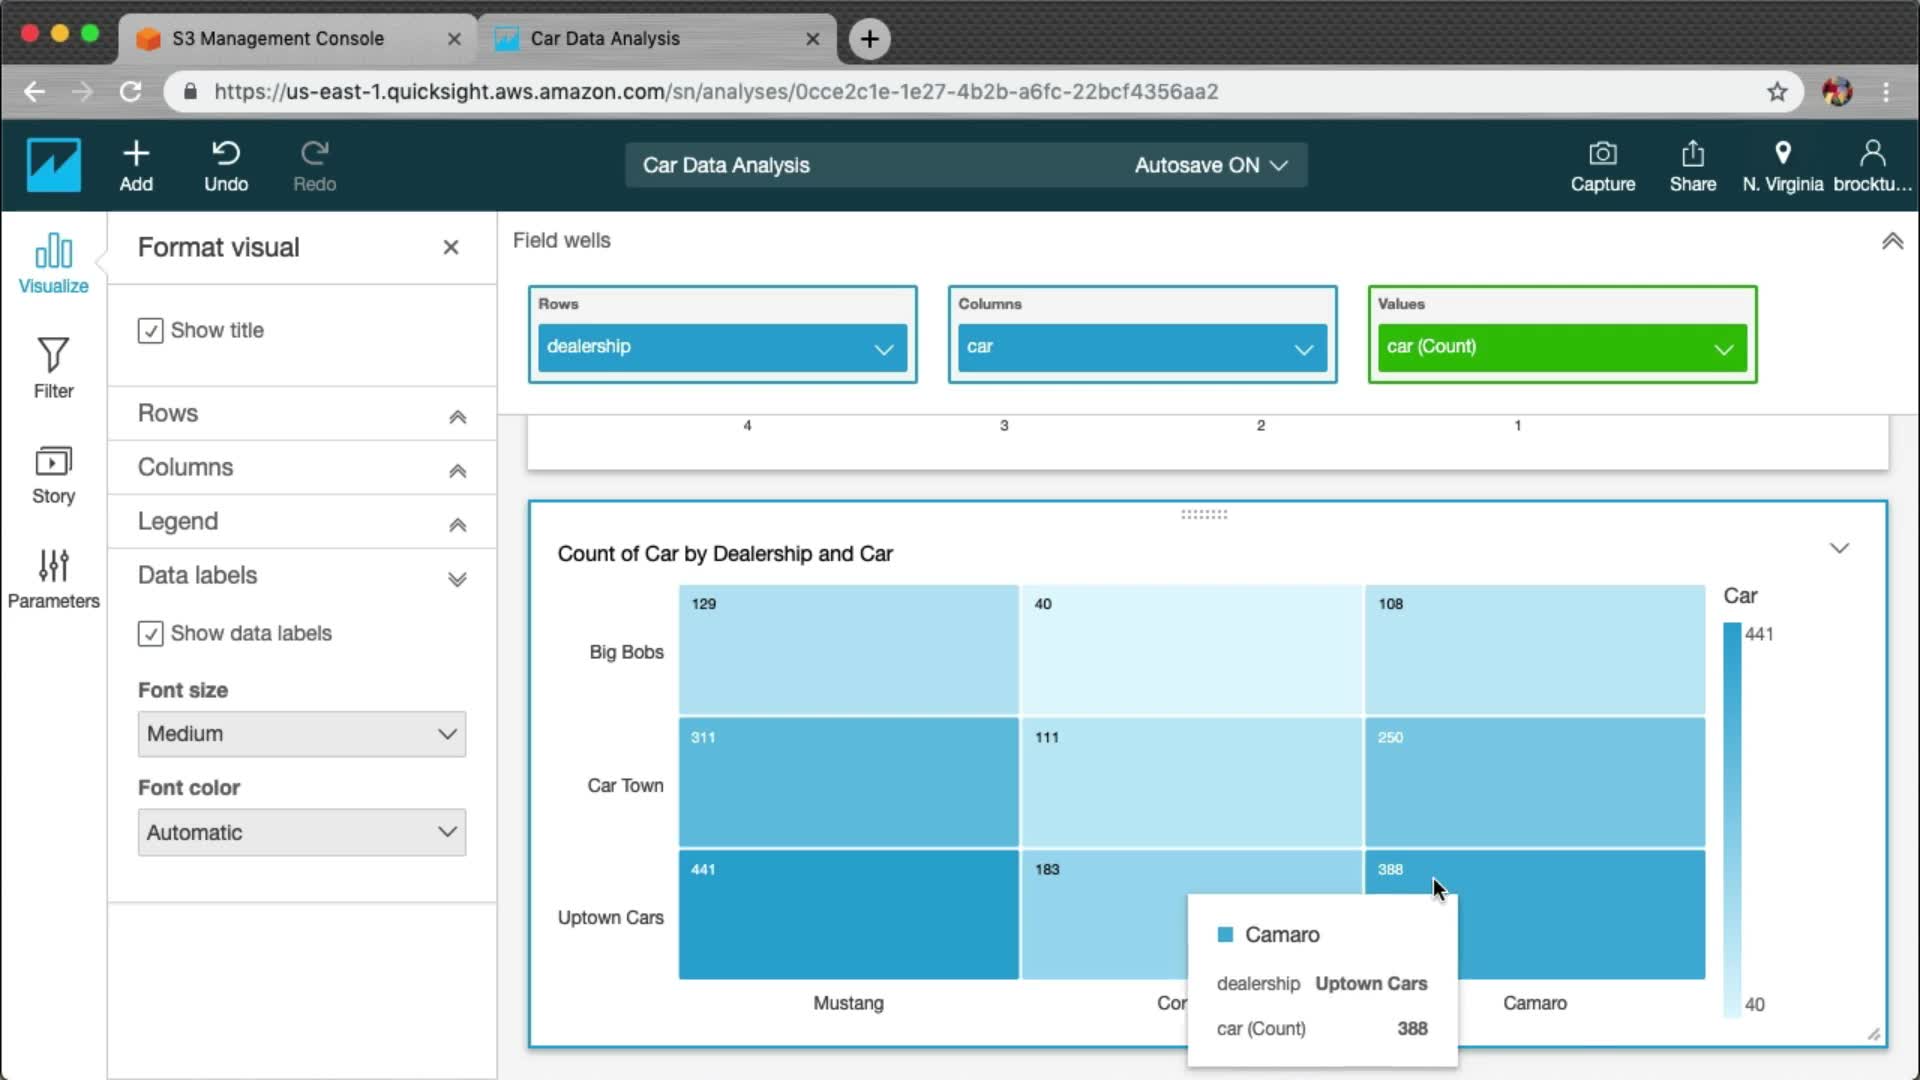Screen dimensions: 1920x1080
Task: Click the Uptown Cars Mustang 441 cell
Action: 848,914
